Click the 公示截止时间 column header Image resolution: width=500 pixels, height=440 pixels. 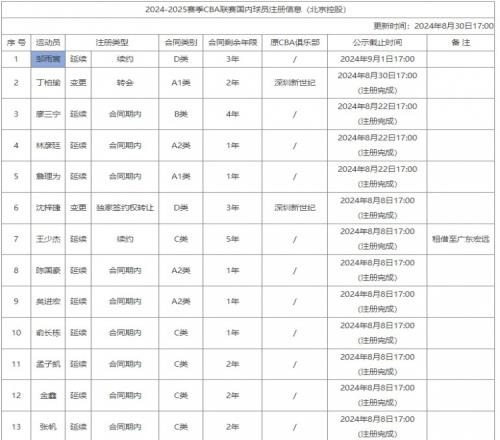(x=377, y=43)
